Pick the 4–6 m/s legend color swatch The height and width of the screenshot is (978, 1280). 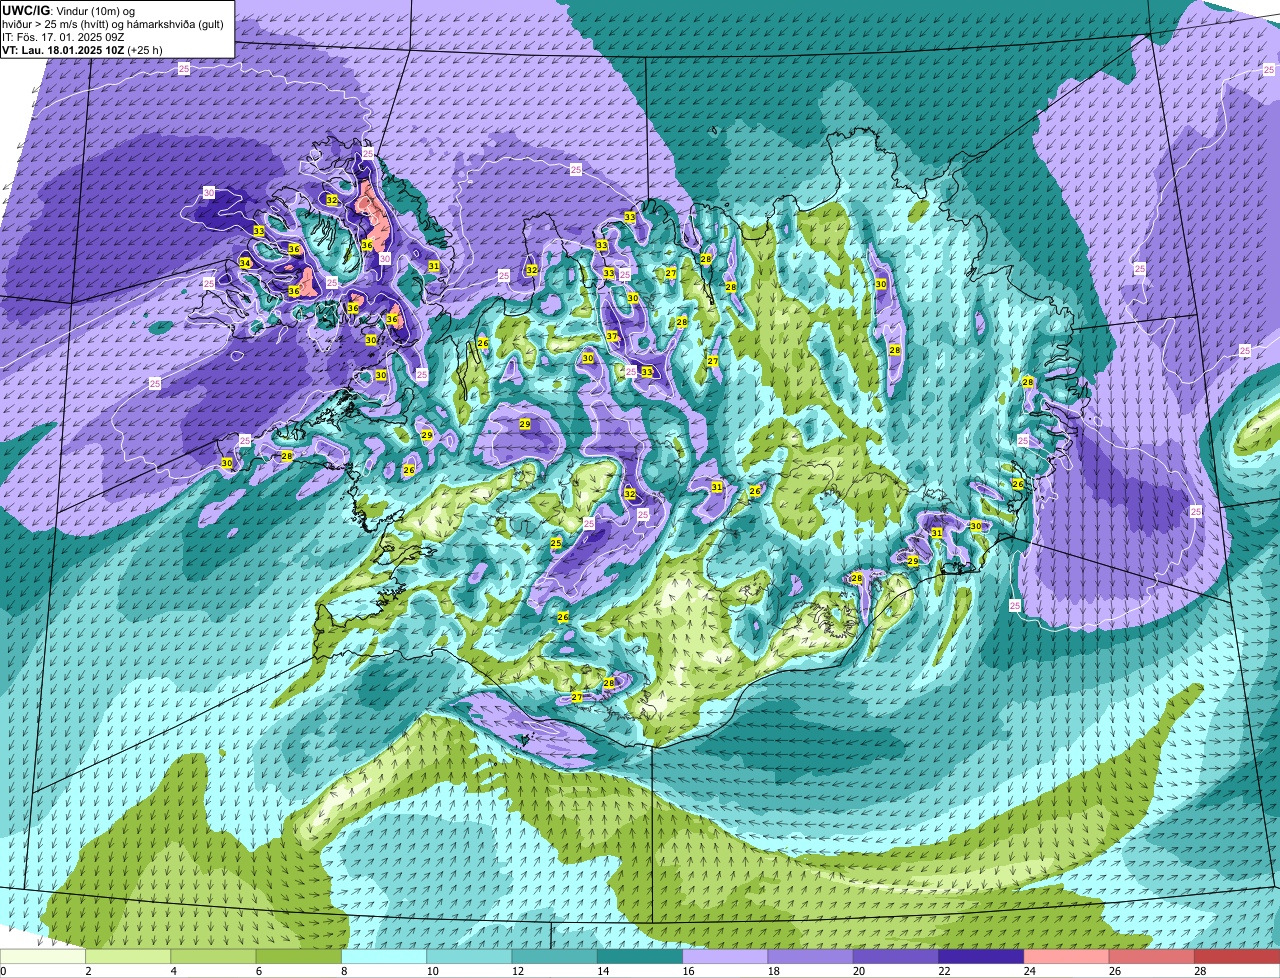[213, 957]
